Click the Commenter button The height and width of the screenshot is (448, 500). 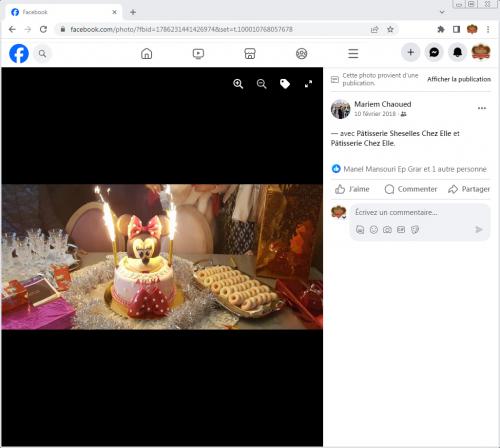[411, 189]
